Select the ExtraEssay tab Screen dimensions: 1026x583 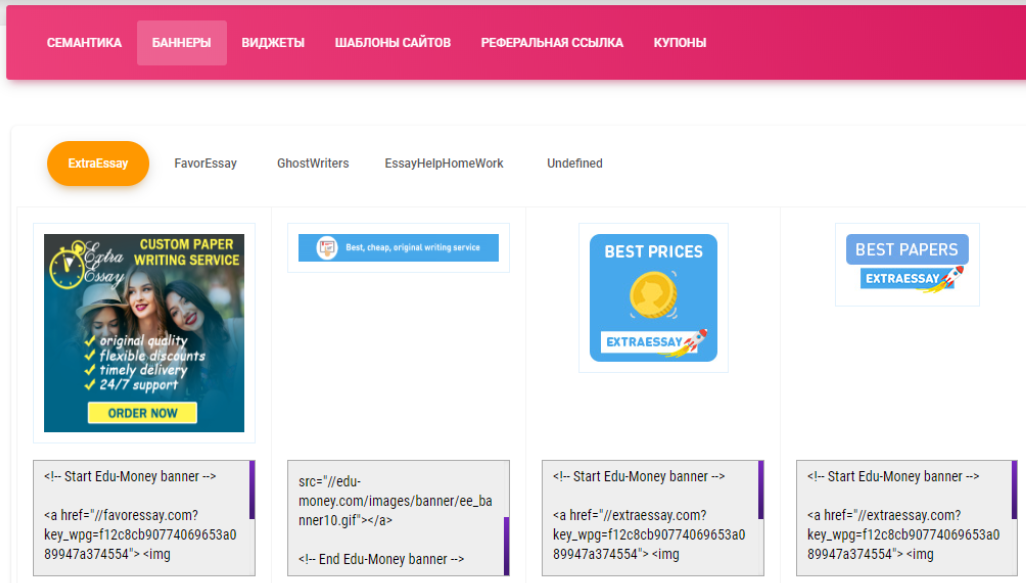pos(98,164)
